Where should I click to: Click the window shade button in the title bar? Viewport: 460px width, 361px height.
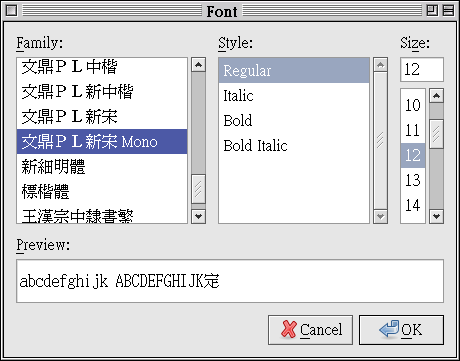[448, 11]
